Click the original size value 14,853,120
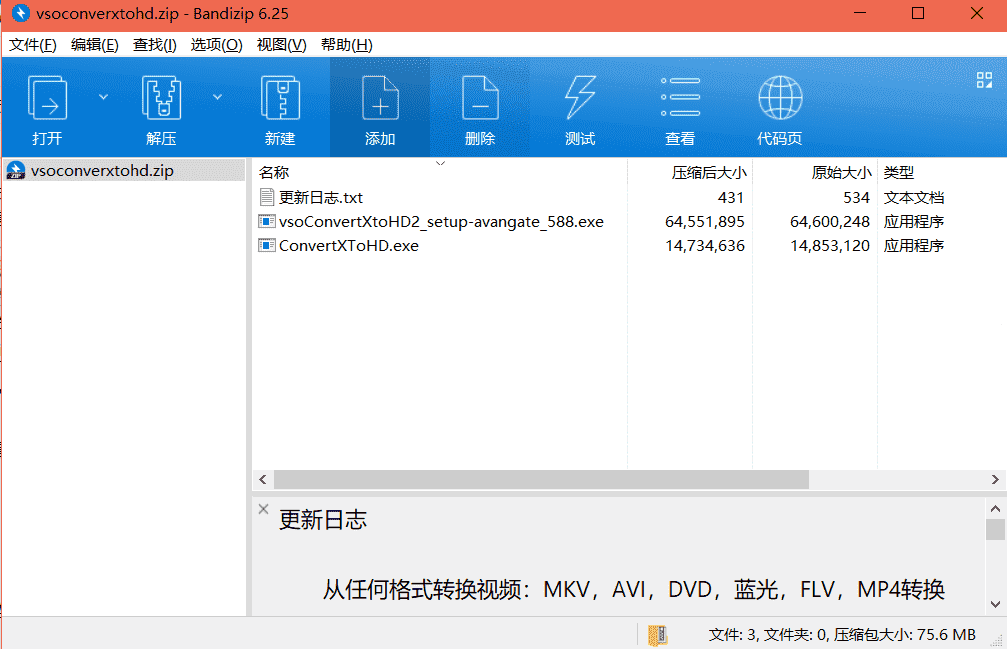The width and height of the screenshot is (1007, 649). [830, 246]
